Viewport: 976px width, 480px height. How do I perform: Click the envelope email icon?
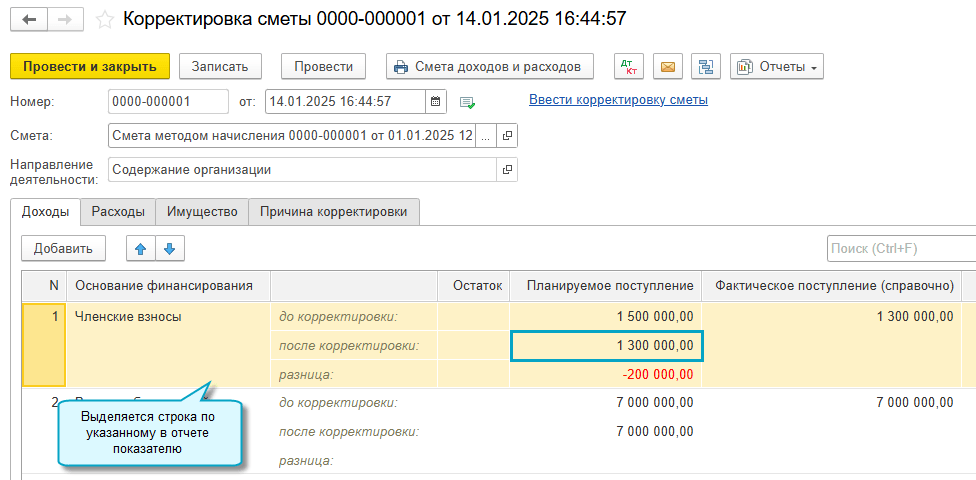coord(668,67)
